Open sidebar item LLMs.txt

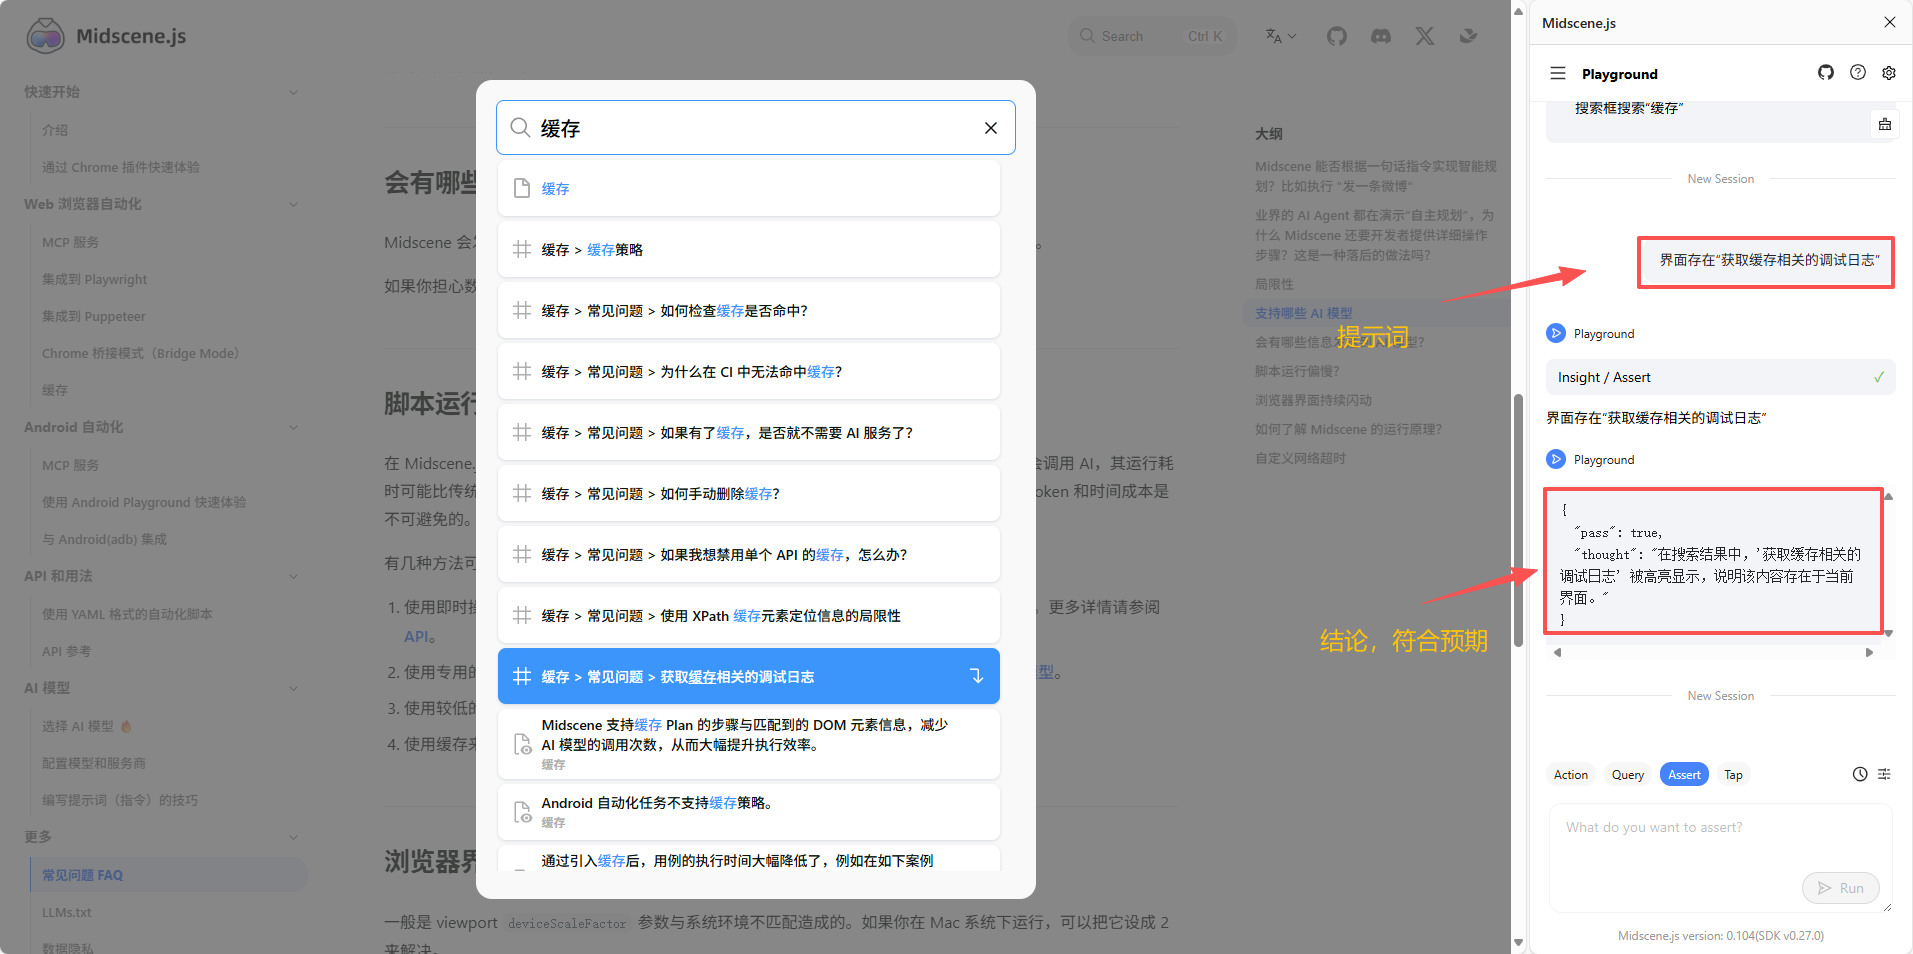66,912
